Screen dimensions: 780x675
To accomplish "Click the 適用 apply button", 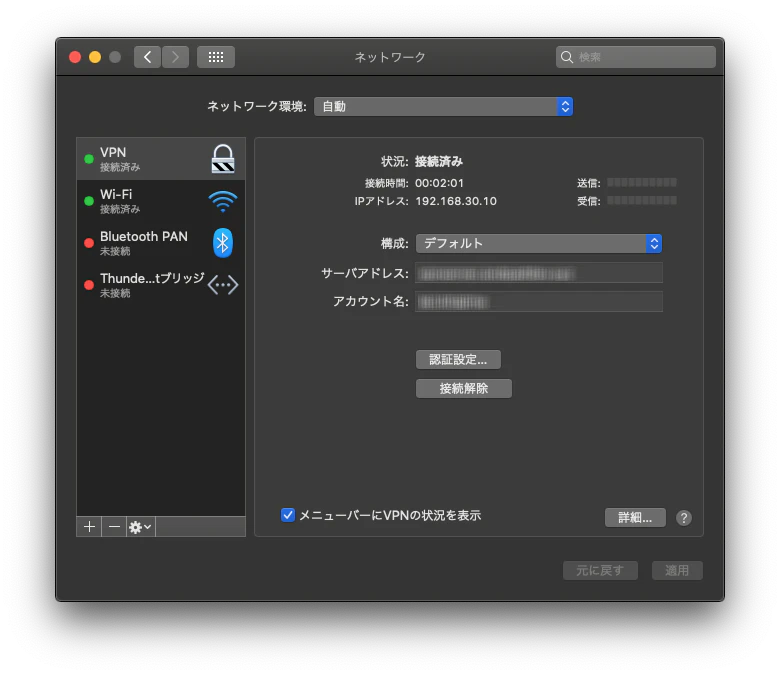I will (677, 571).
